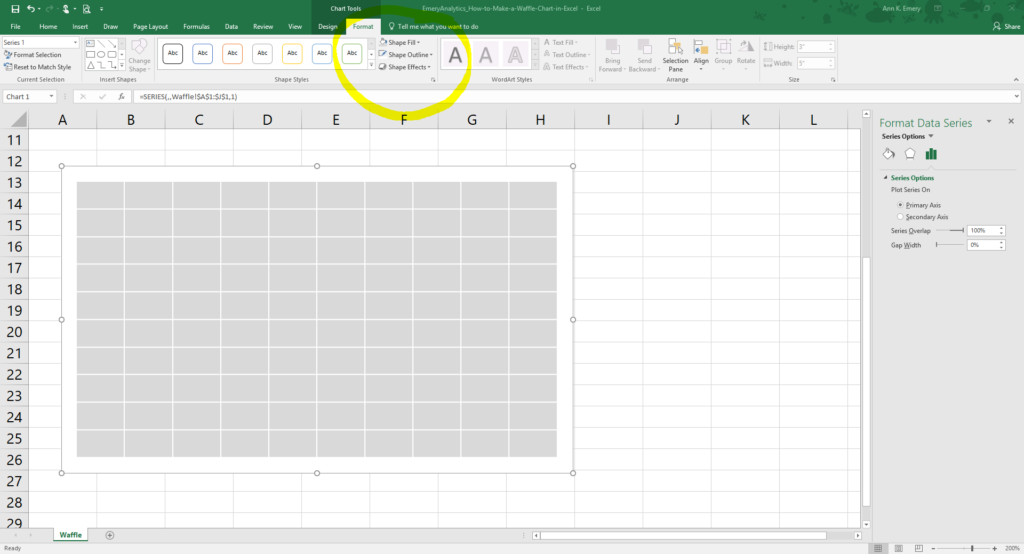Open the Name Box dropdown showing Chart 1
The width and height of the screenshot is (1024, 554).
pos(51,97)
